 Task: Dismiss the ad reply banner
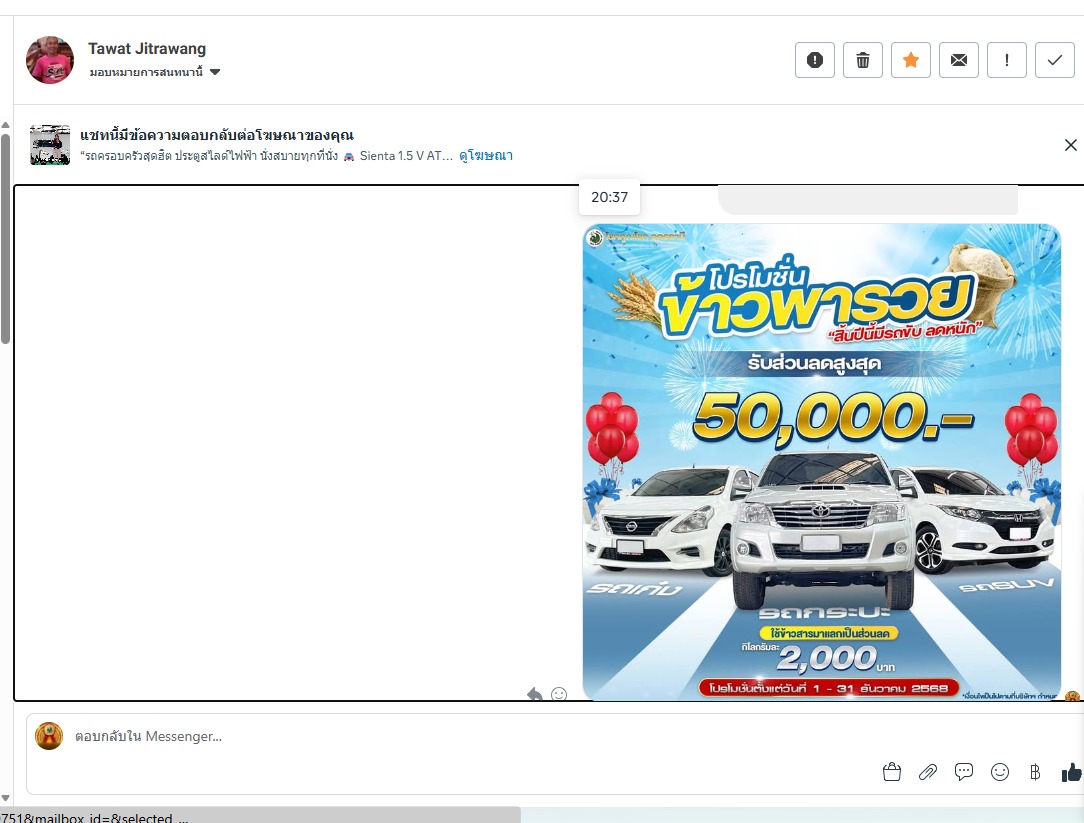[x=1070, y=145]
